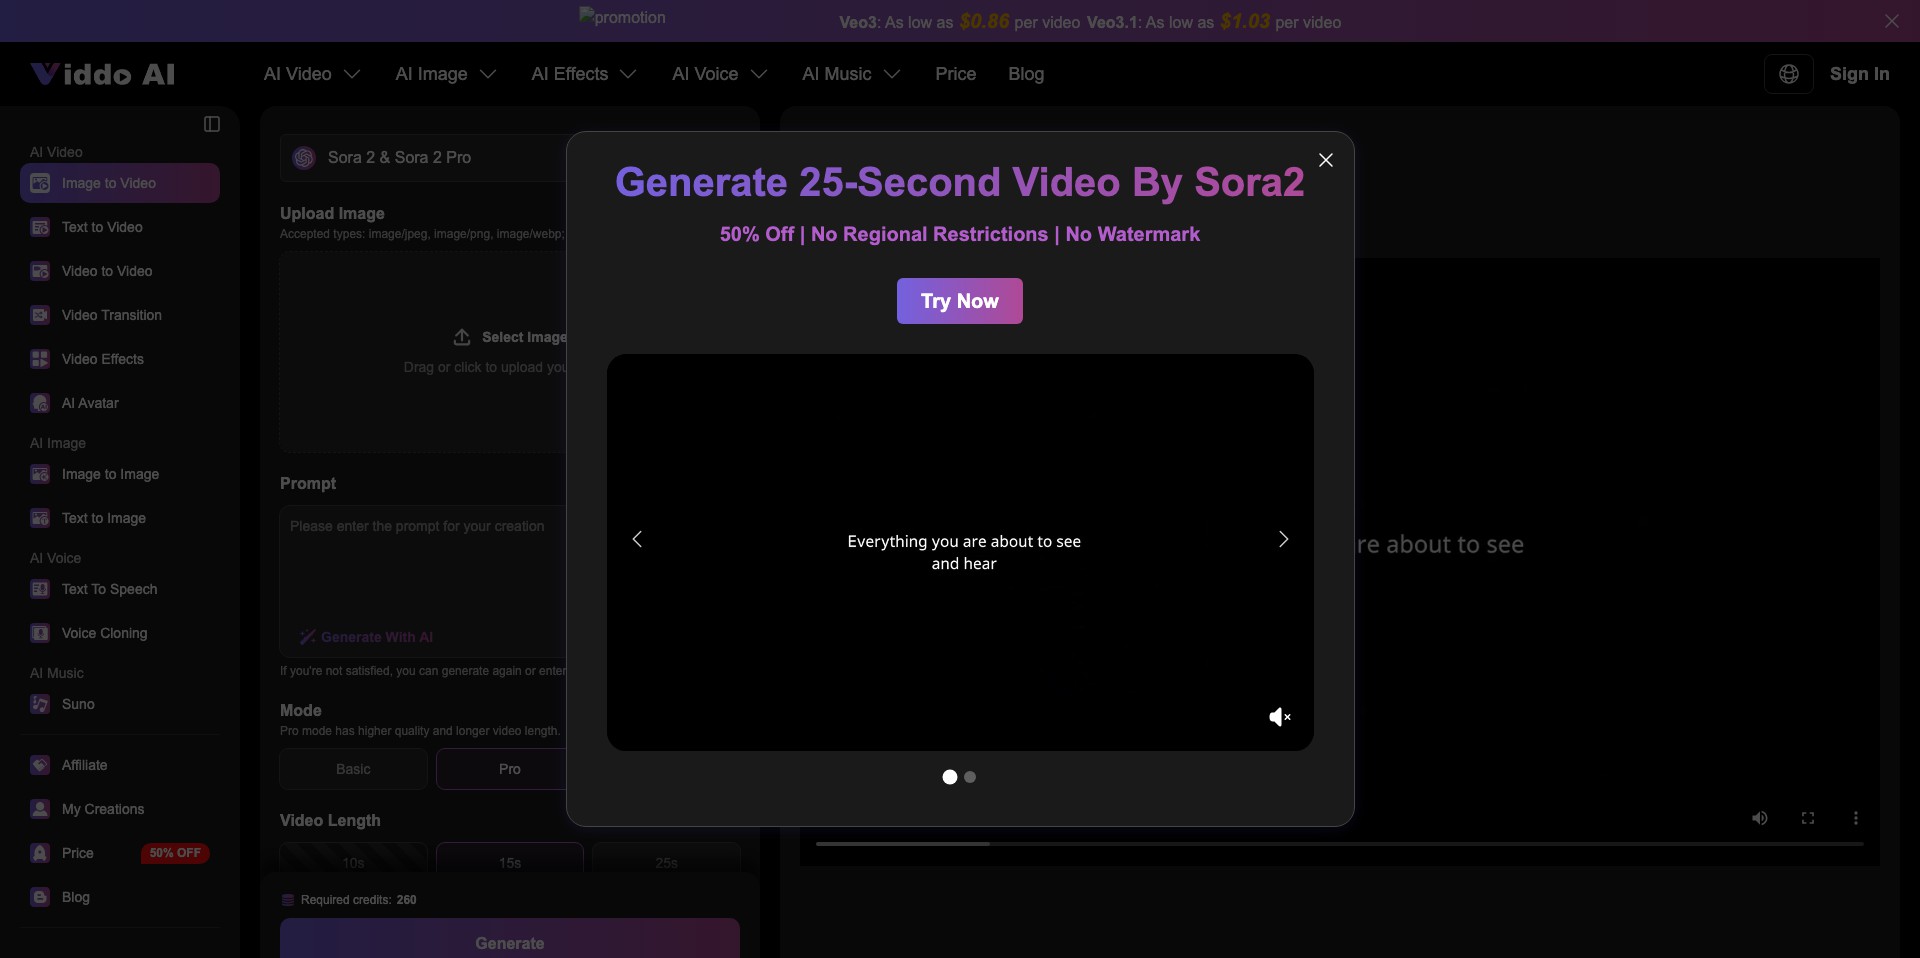Expand the AI Voice menu
The image size is (1920, 958).
(720, 74)
